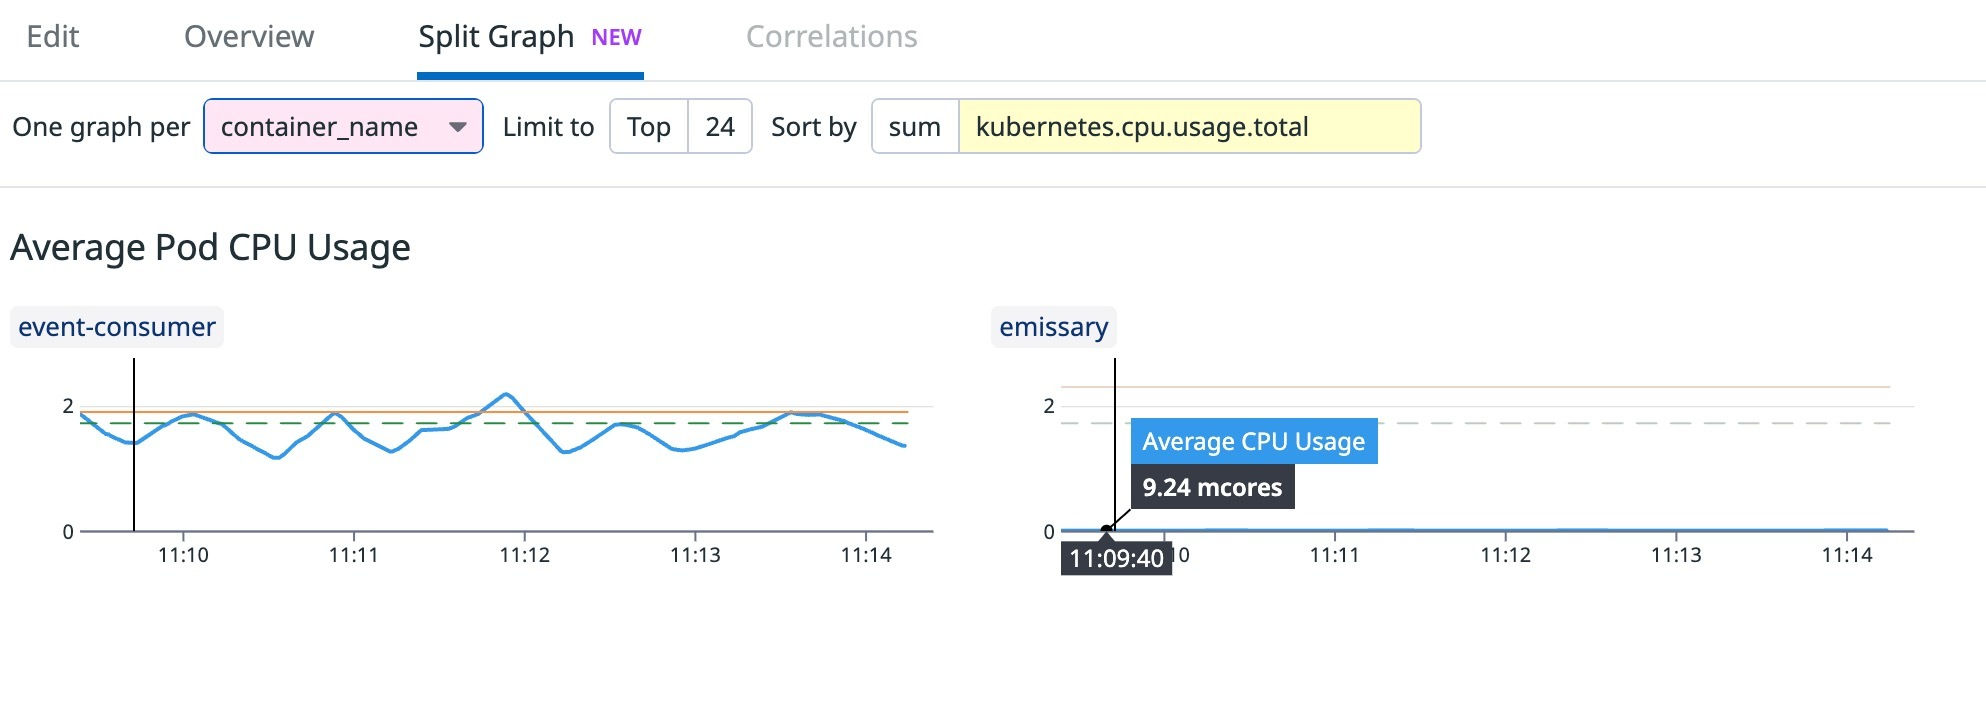Click the 9.24 mcores tooltip value
This screenshot has width=1986, height=710.
point(1211,488)
